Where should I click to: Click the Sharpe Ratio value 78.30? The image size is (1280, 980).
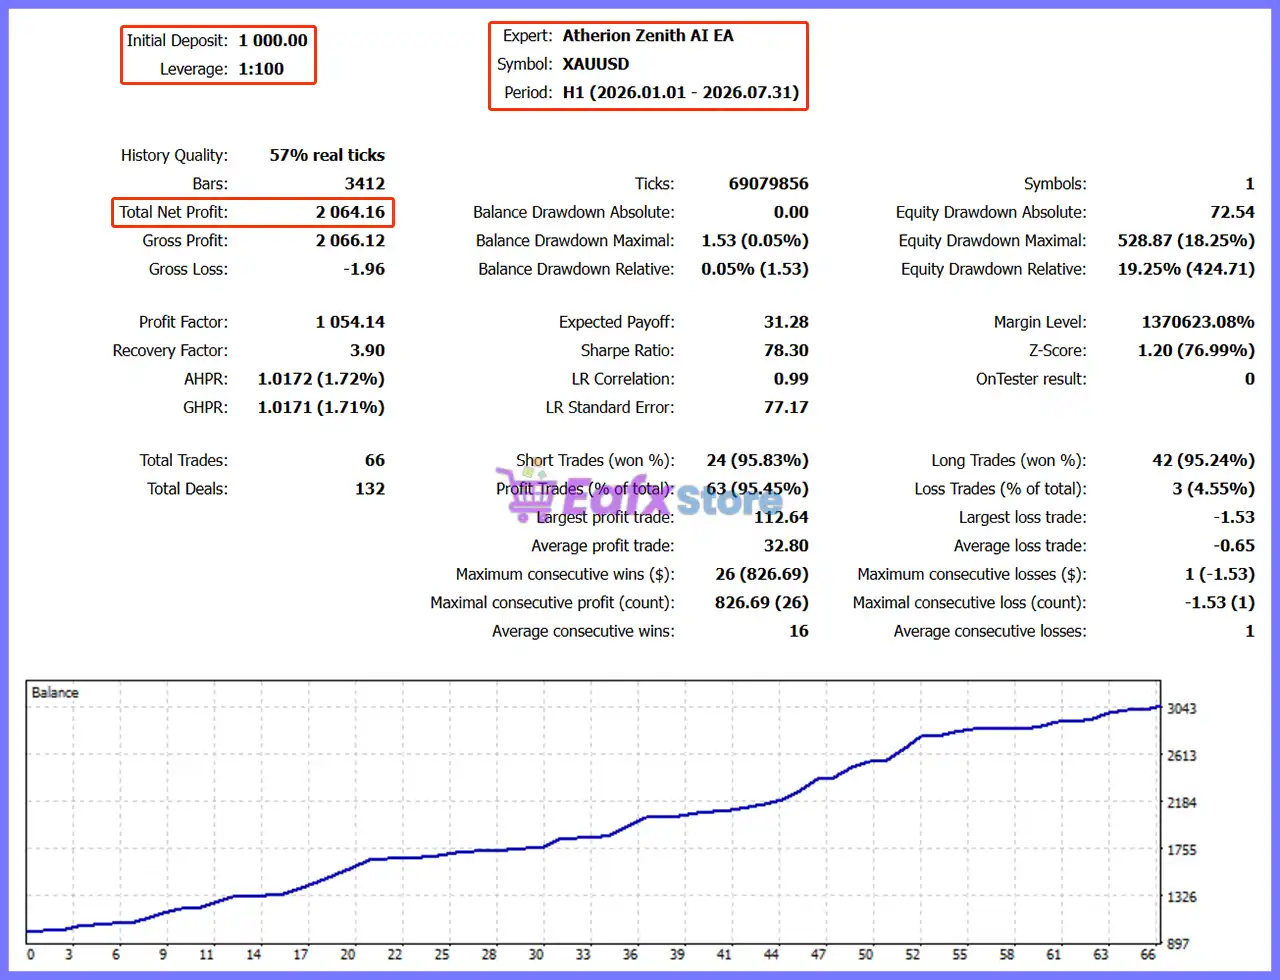786,351
